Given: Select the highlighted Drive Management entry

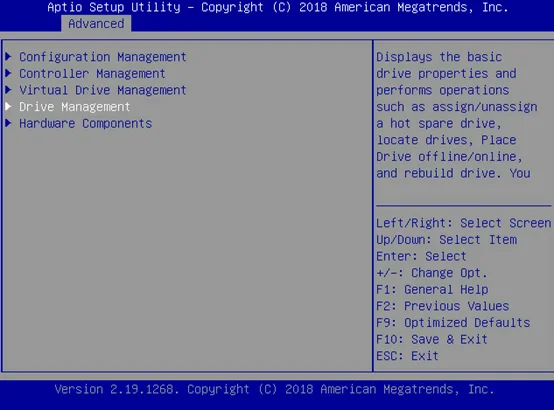Looking at the screenshot, I should 75,107.
